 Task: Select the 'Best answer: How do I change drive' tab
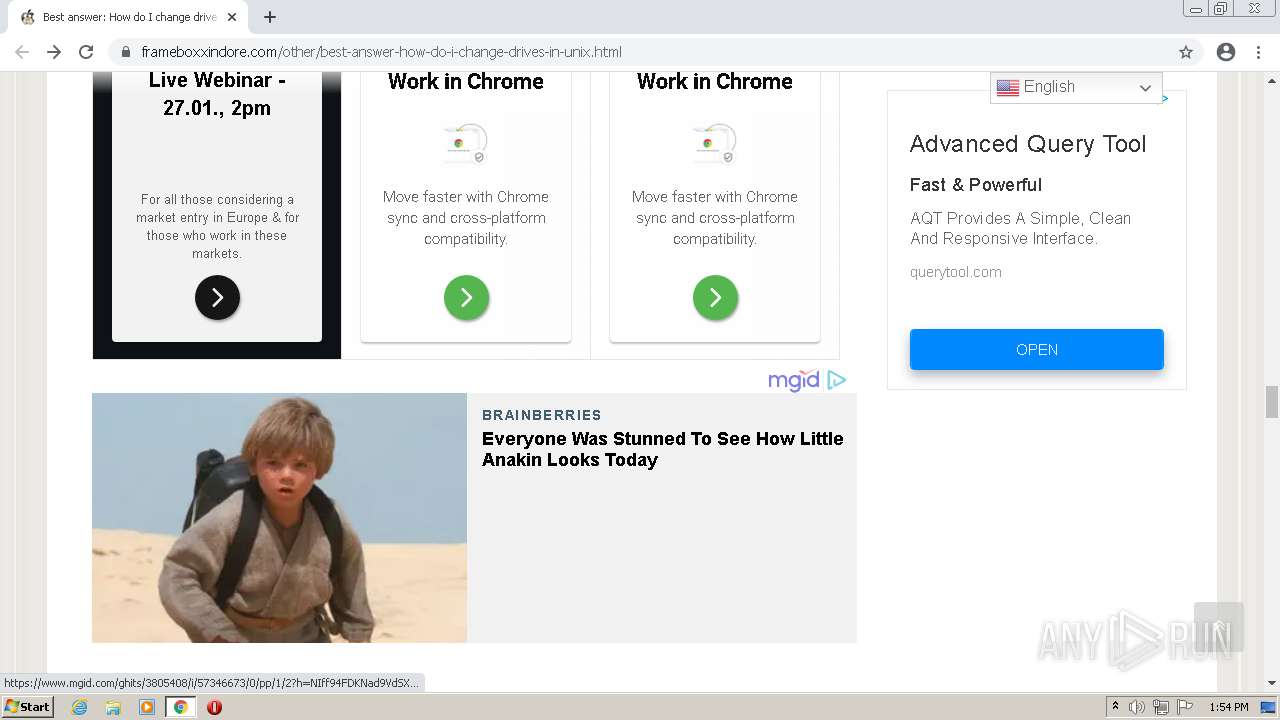point(128,17)
